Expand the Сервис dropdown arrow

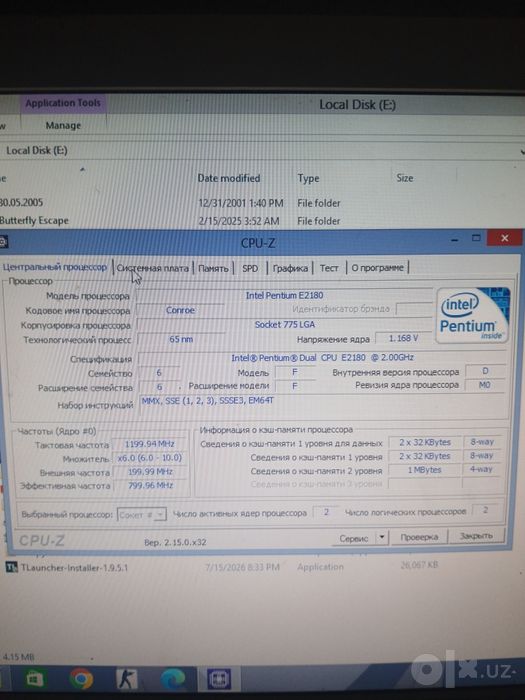382,538
